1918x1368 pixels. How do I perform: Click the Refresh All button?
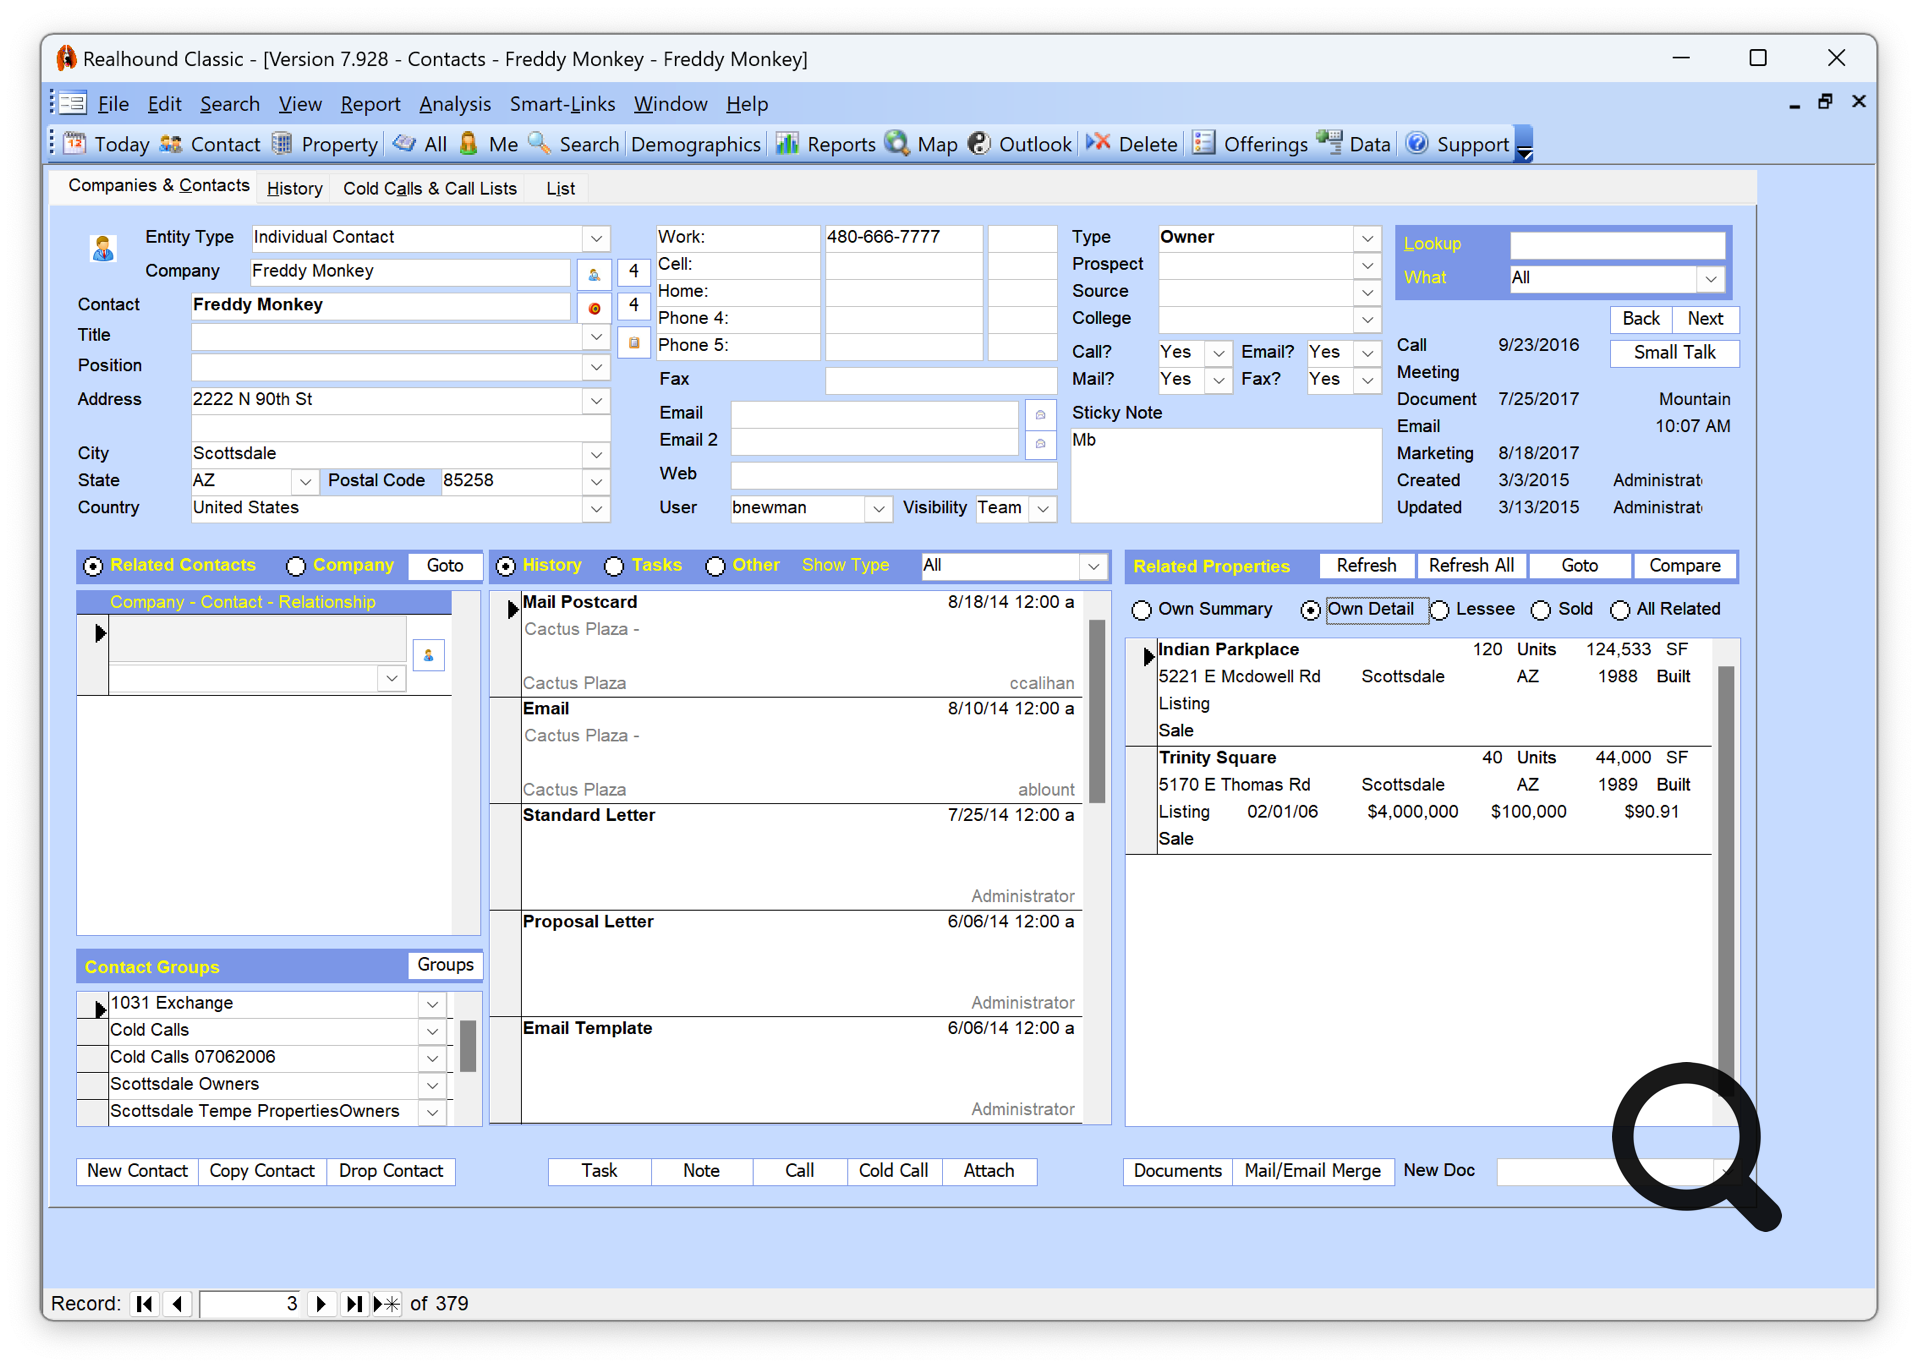(1470, 566)
